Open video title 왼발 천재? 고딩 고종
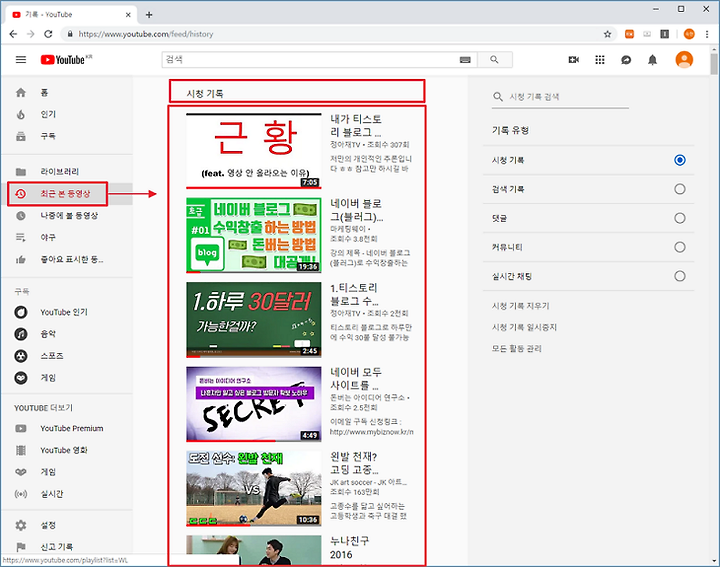Image resolution: width=720 pixels, height=567 pixels. point(354,463)
